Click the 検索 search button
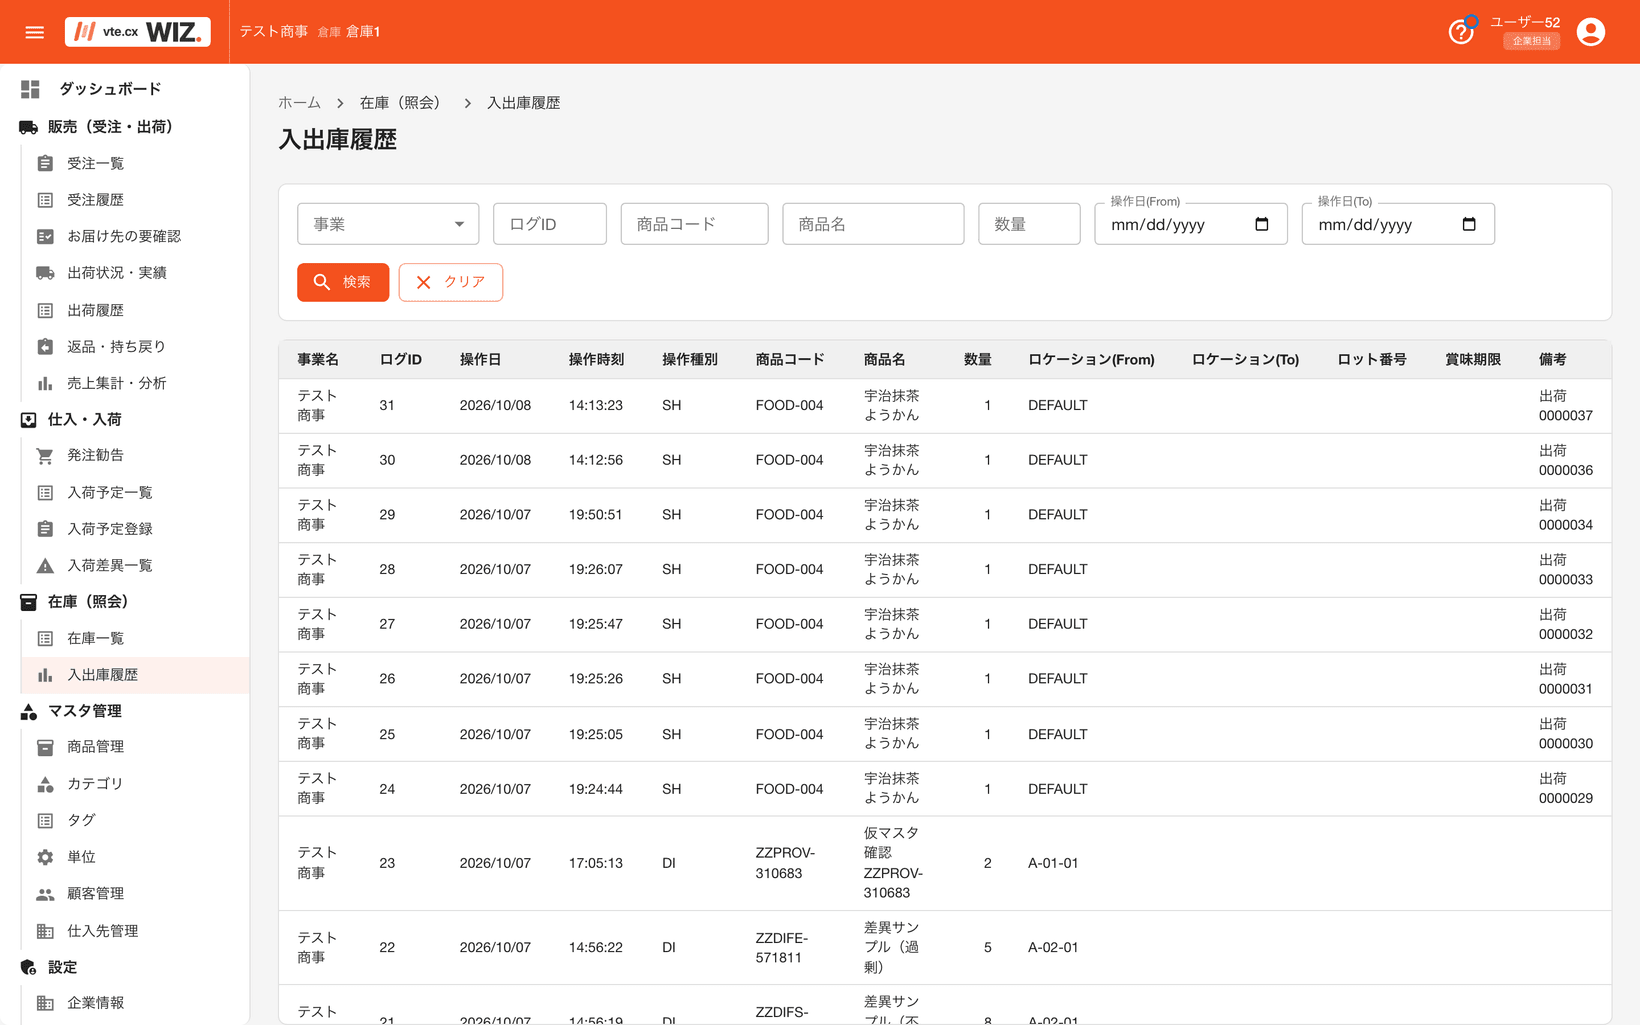Image resolution: width=1640 pixels, height=1025 pixels. click(343, 282)
